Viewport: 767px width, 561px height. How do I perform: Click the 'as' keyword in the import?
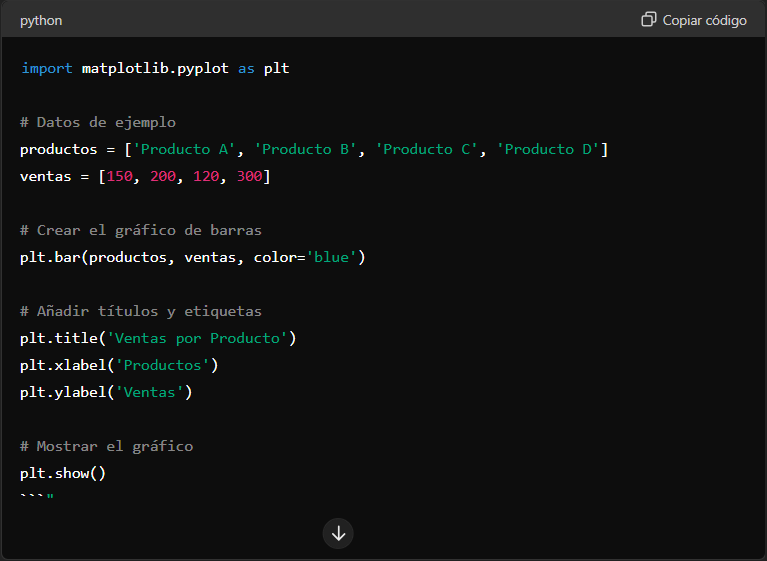coord(246,68)
